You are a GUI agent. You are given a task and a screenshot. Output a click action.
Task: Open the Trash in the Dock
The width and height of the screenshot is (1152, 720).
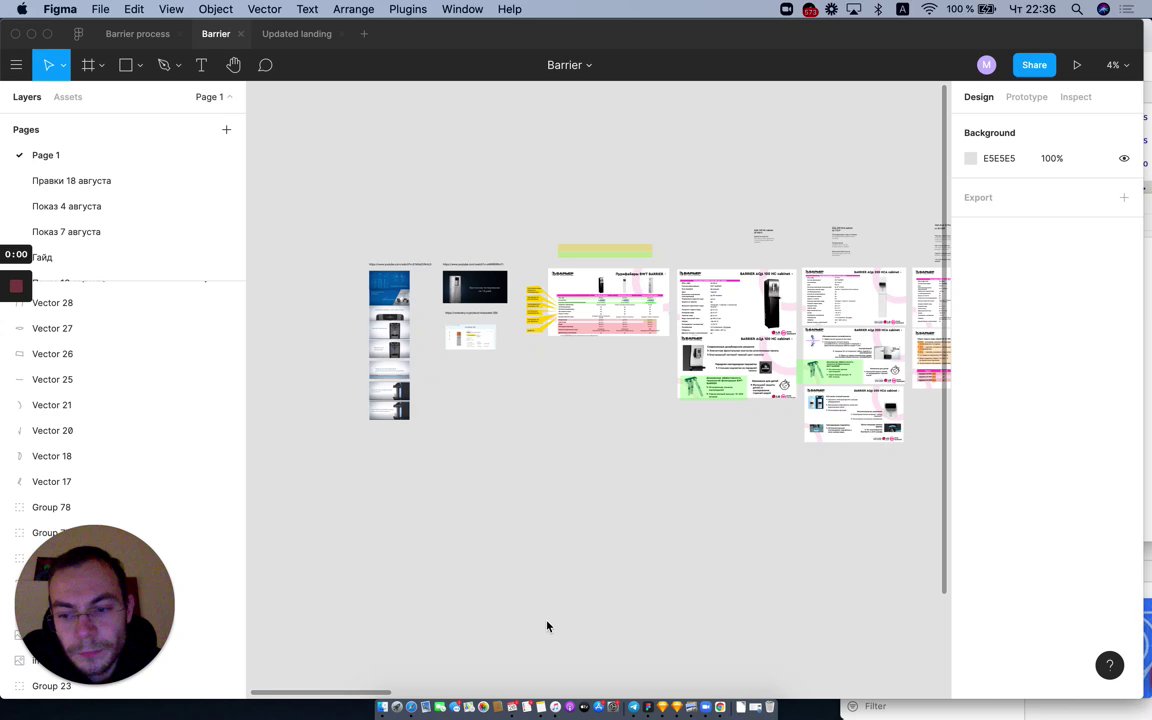(x=769, y=707)
